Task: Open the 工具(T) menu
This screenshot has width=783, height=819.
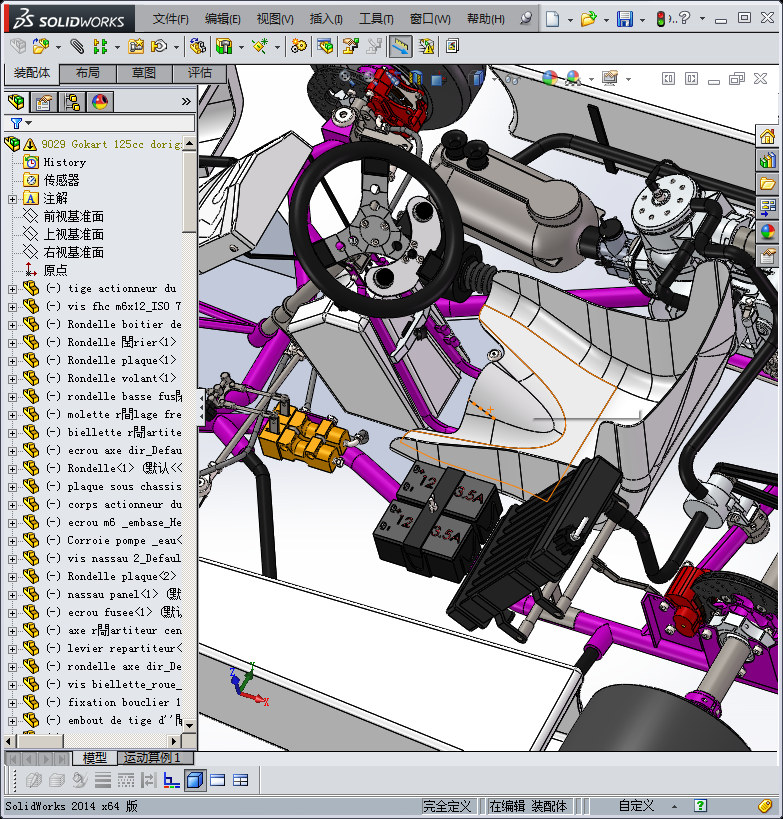Action: click(x=376, y=19)
